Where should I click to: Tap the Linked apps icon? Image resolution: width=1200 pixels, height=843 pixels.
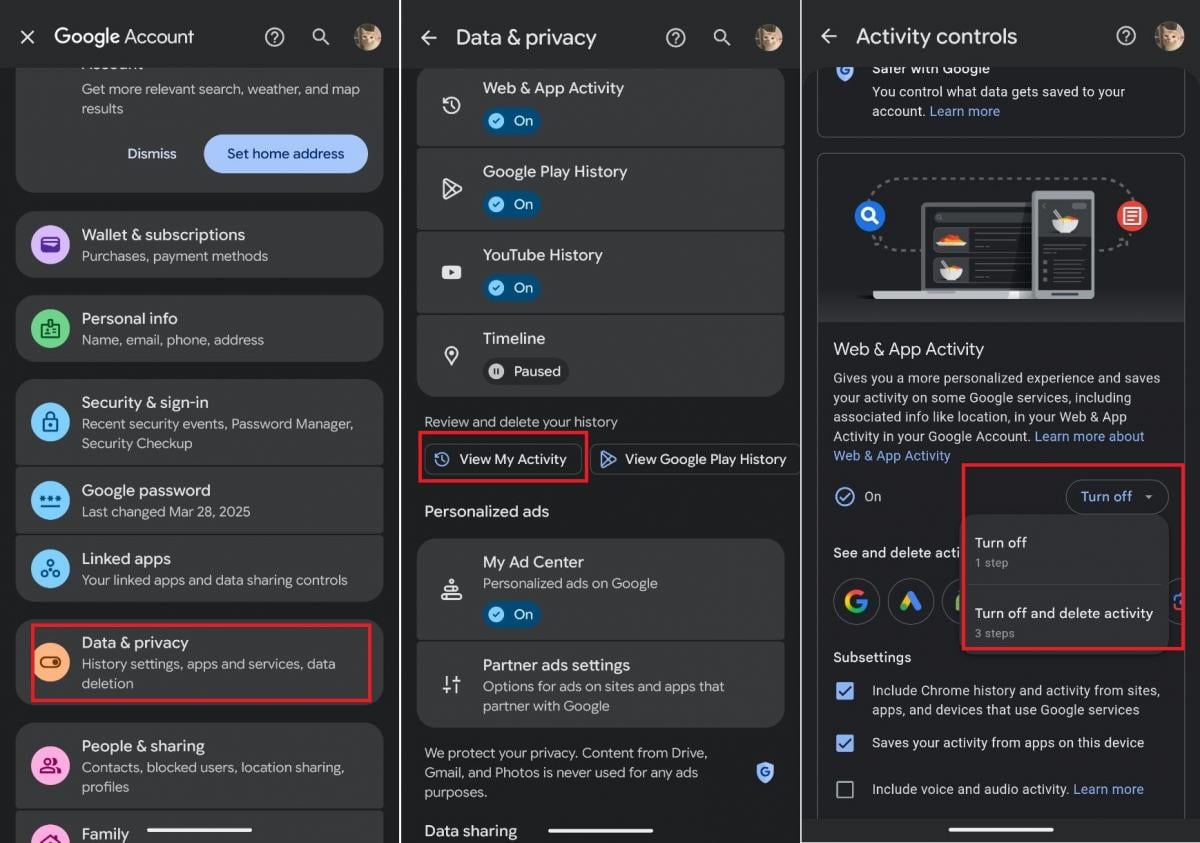point(50,568)
